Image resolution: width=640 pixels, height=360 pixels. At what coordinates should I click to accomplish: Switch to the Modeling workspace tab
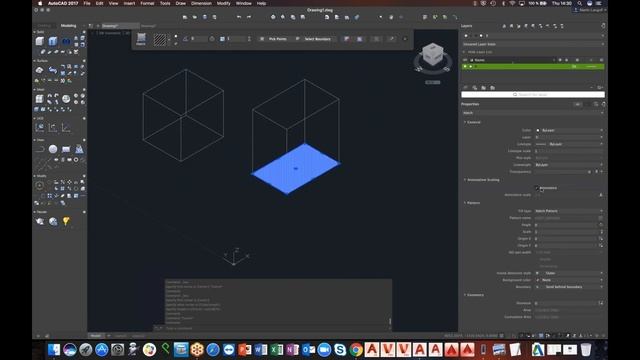(x=68, y=26)
